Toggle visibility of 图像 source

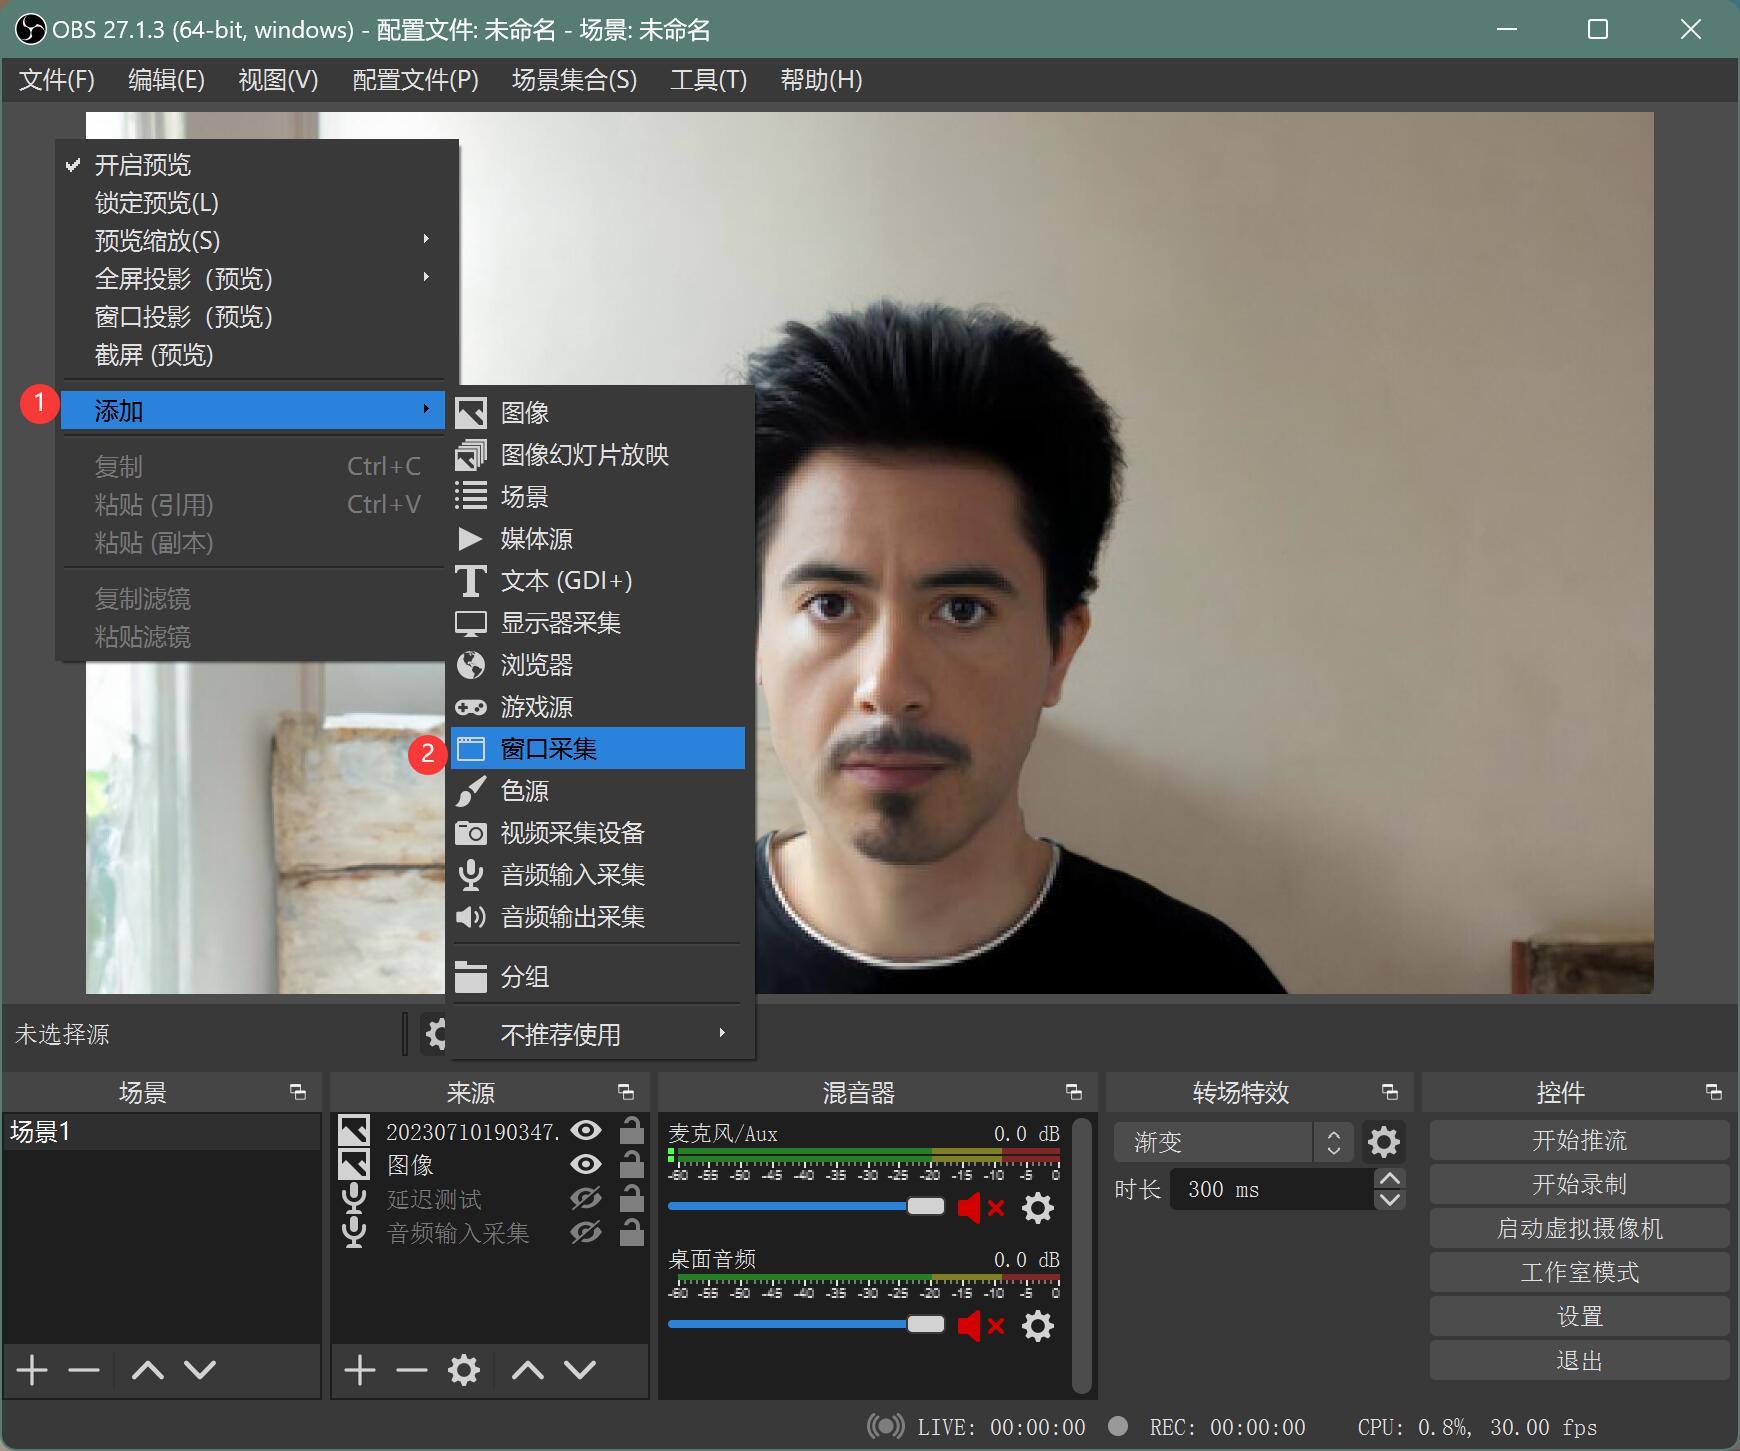coord(586,1164)
